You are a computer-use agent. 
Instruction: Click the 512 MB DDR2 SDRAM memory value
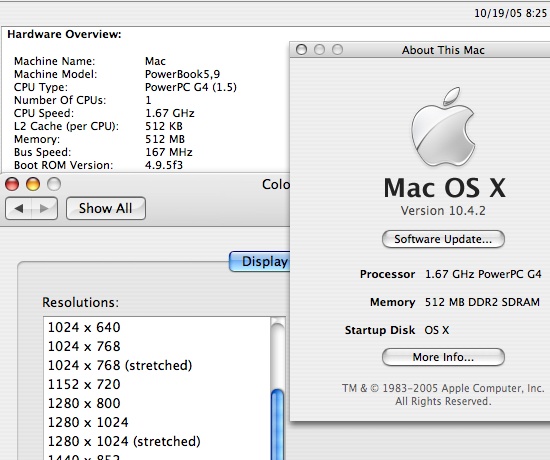pyautogui.click(x=482, y=302)
